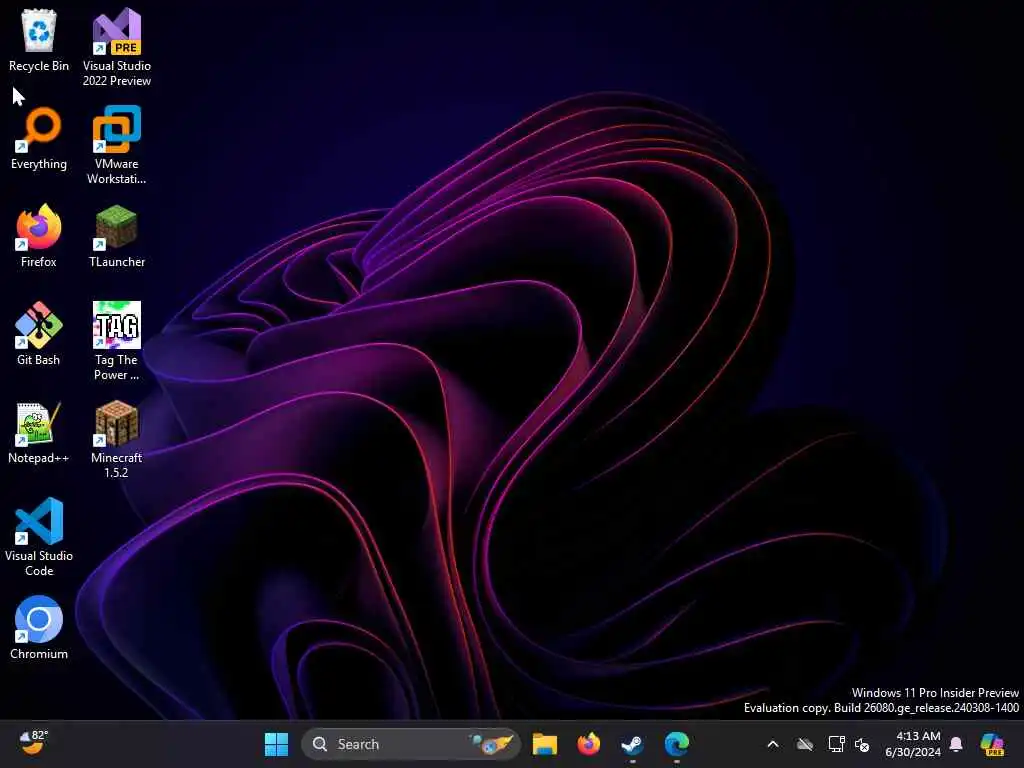1024x768 pixels.
Task: Select the Chromium desktop shortcut
Action: click(x=39, y=628)
